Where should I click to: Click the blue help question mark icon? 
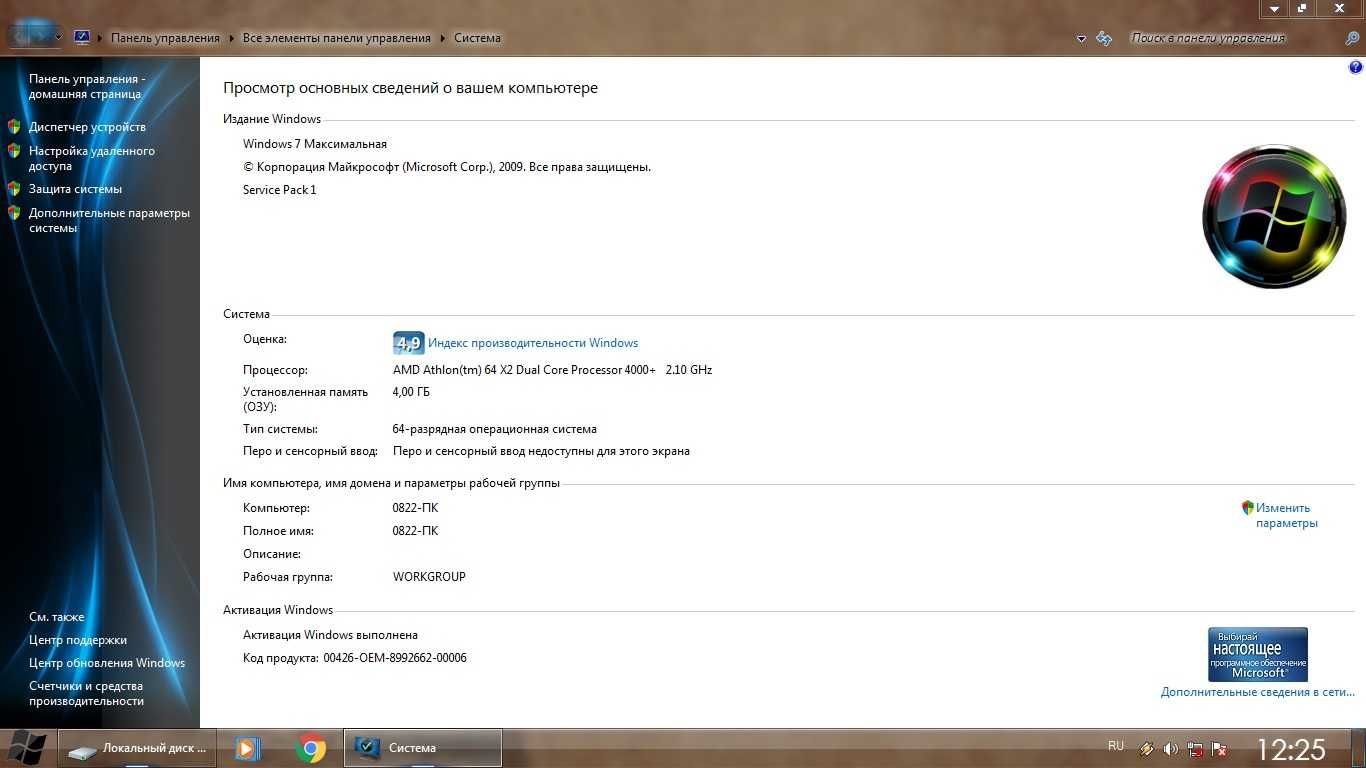(1356, 68)
